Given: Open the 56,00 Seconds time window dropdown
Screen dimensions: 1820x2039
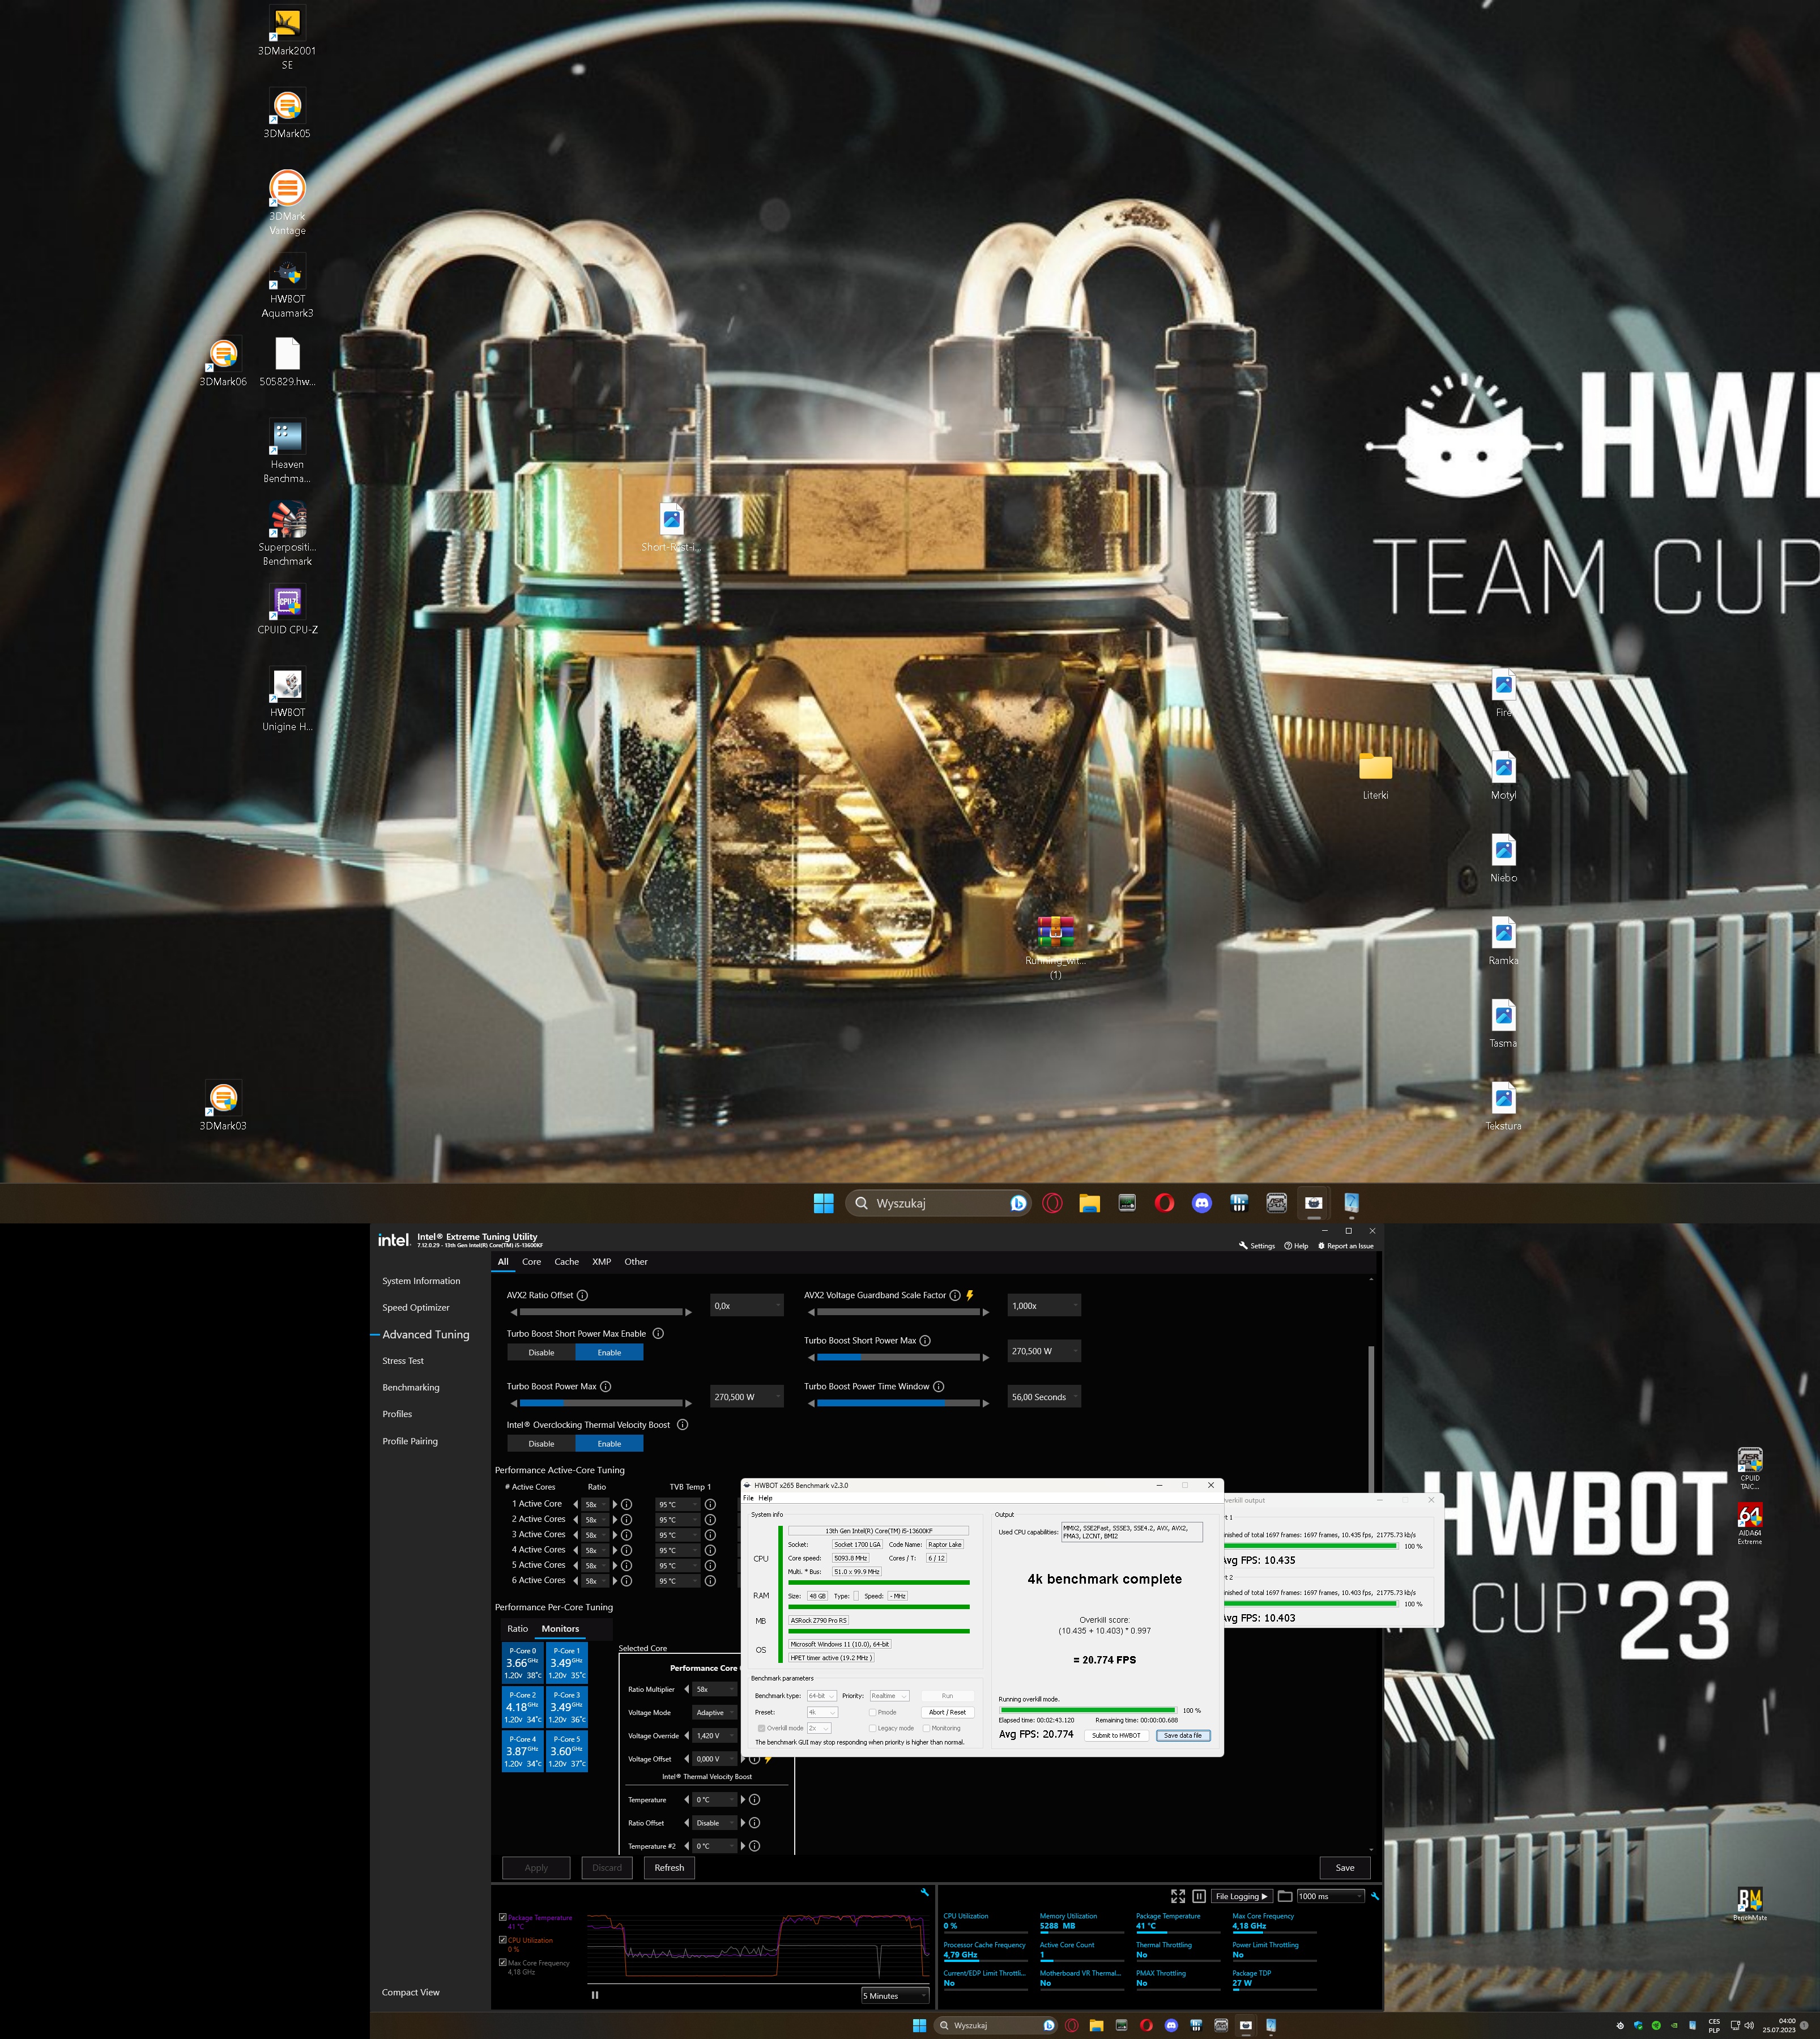Looking at the screenshot, I should pyautogui.click(x=1044, y=1397).
